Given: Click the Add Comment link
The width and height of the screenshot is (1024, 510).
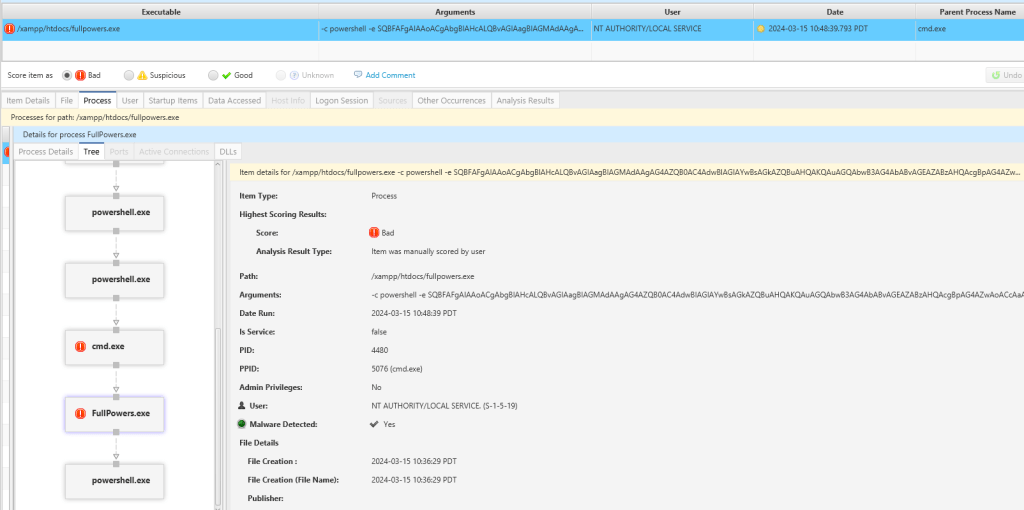Looking at the screenshot, I should coord(390,75).
